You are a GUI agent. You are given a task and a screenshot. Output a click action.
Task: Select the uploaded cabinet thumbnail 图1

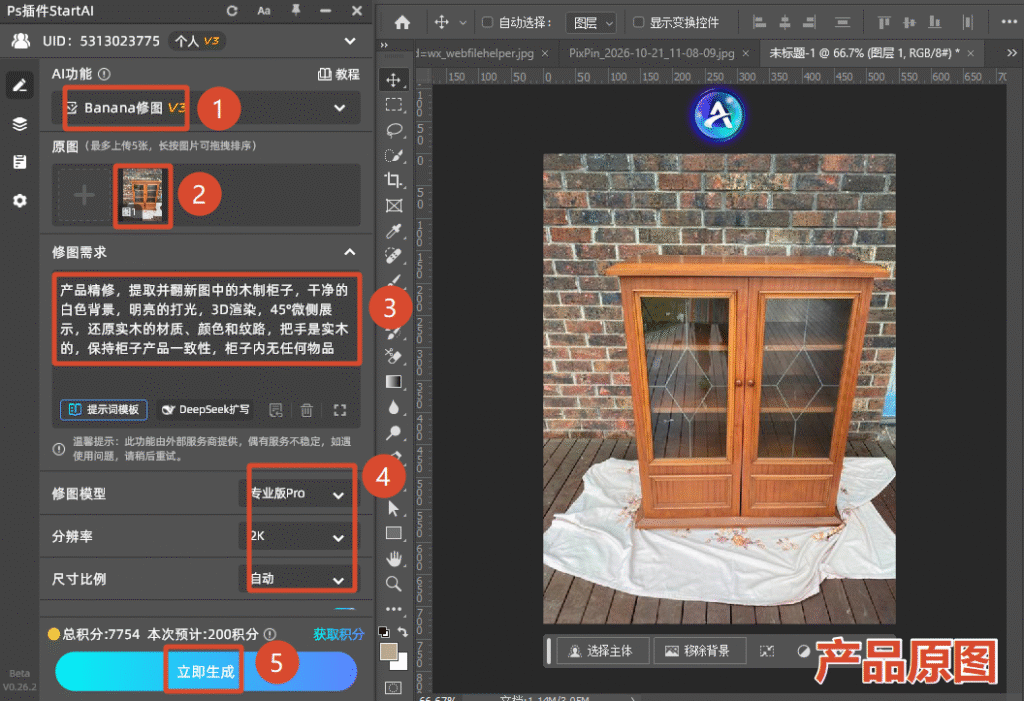tap(142, 194)
